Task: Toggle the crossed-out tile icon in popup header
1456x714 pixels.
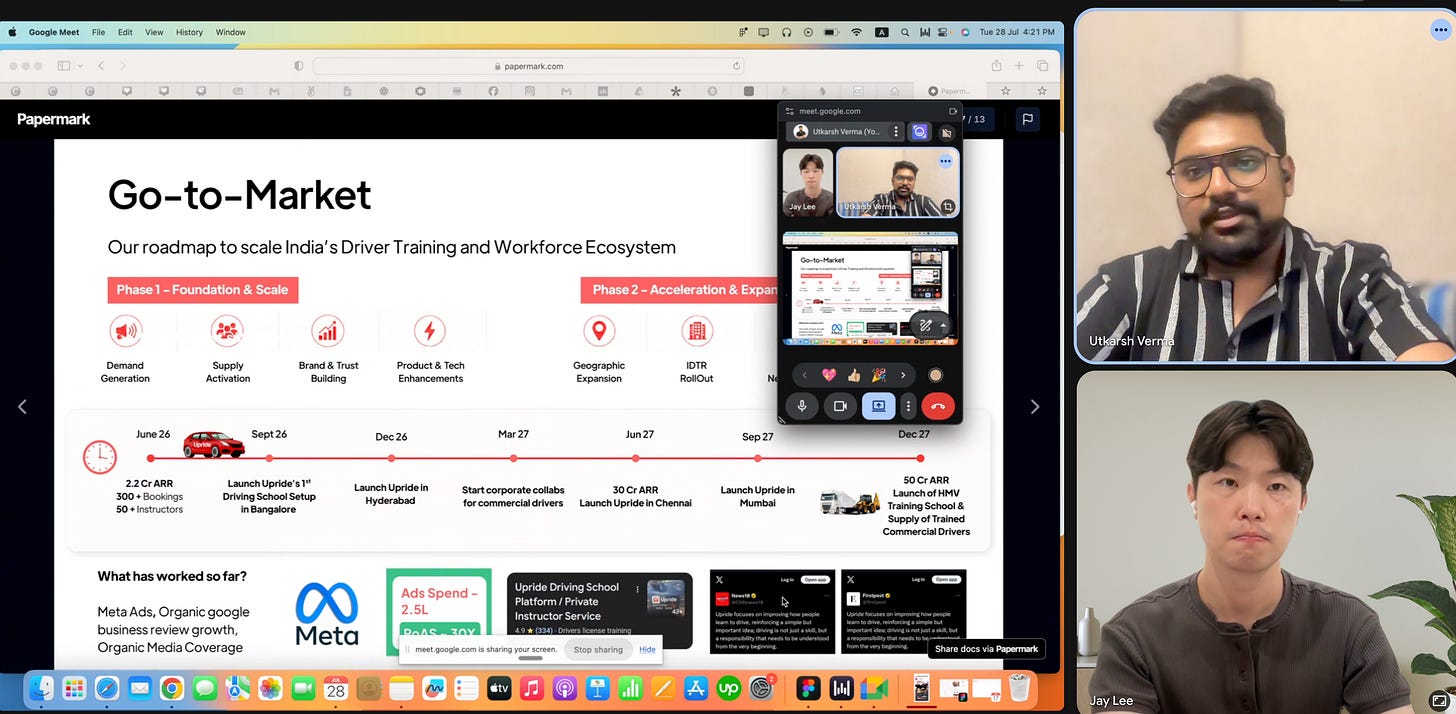Action: click(x=946, y=132)
